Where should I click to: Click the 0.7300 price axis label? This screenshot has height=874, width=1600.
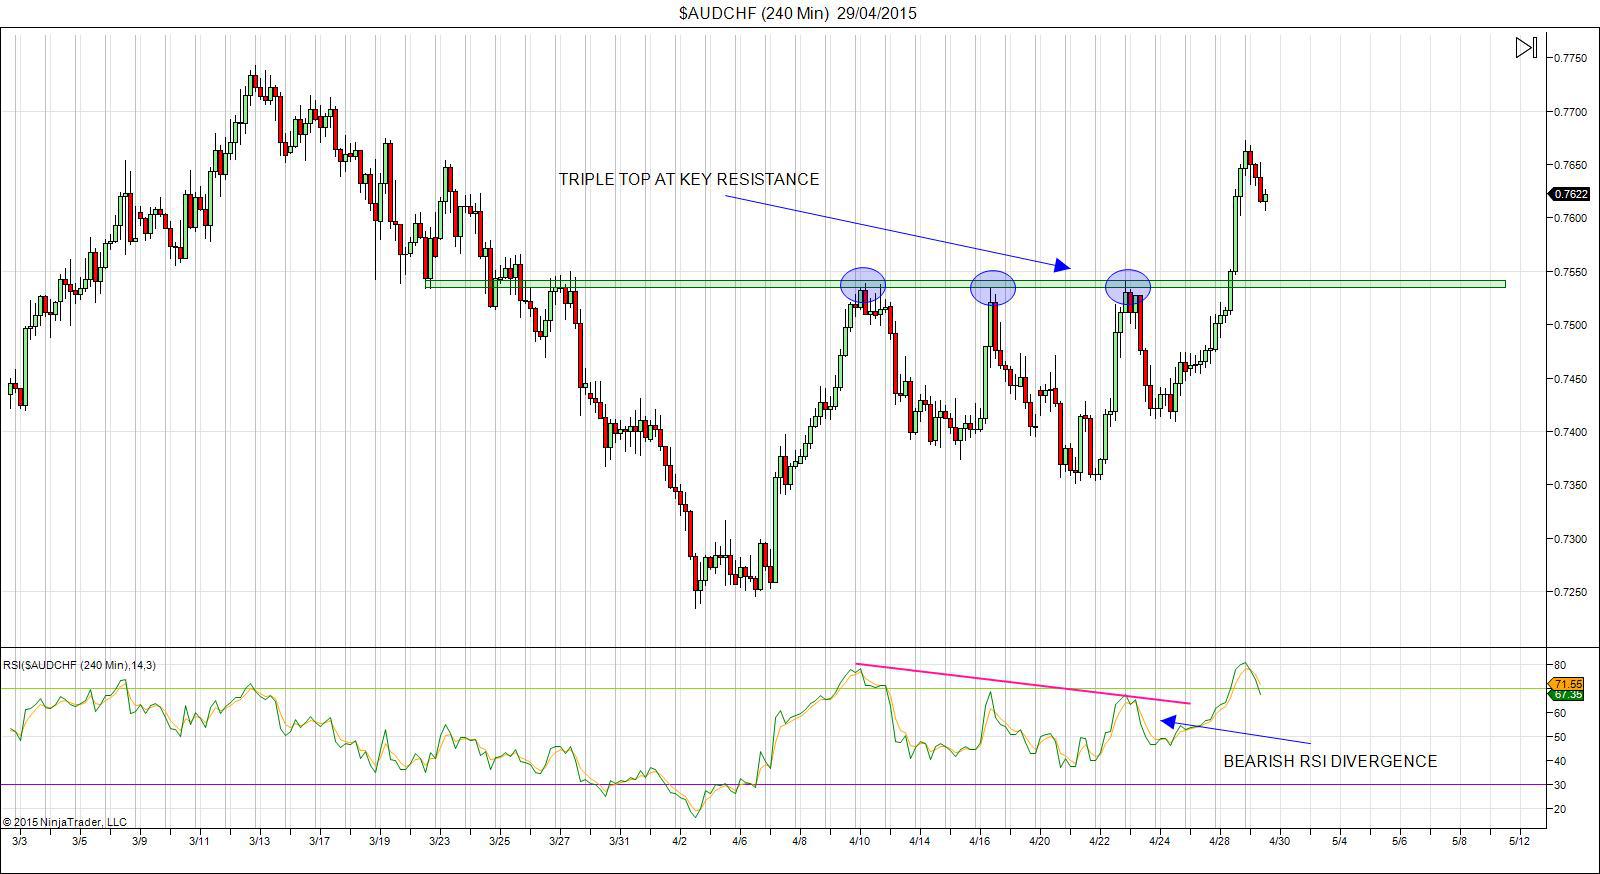click(1570, 539)
